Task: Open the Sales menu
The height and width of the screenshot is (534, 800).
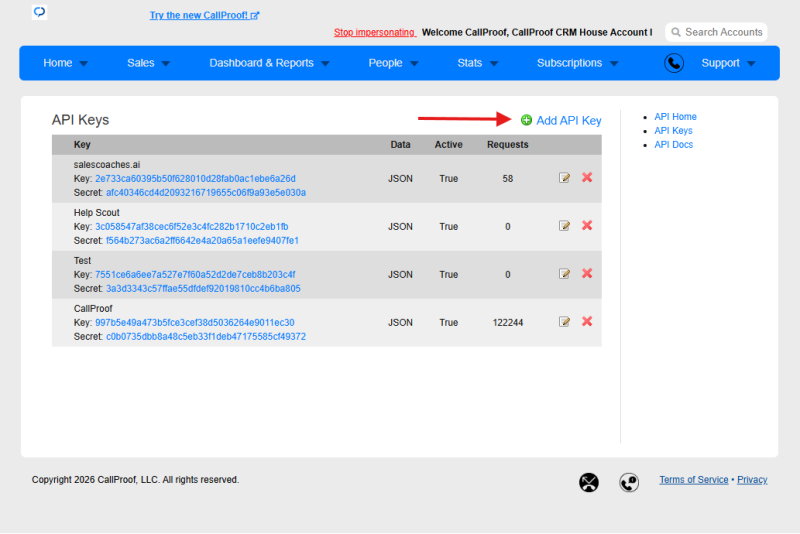Action: 140,63
